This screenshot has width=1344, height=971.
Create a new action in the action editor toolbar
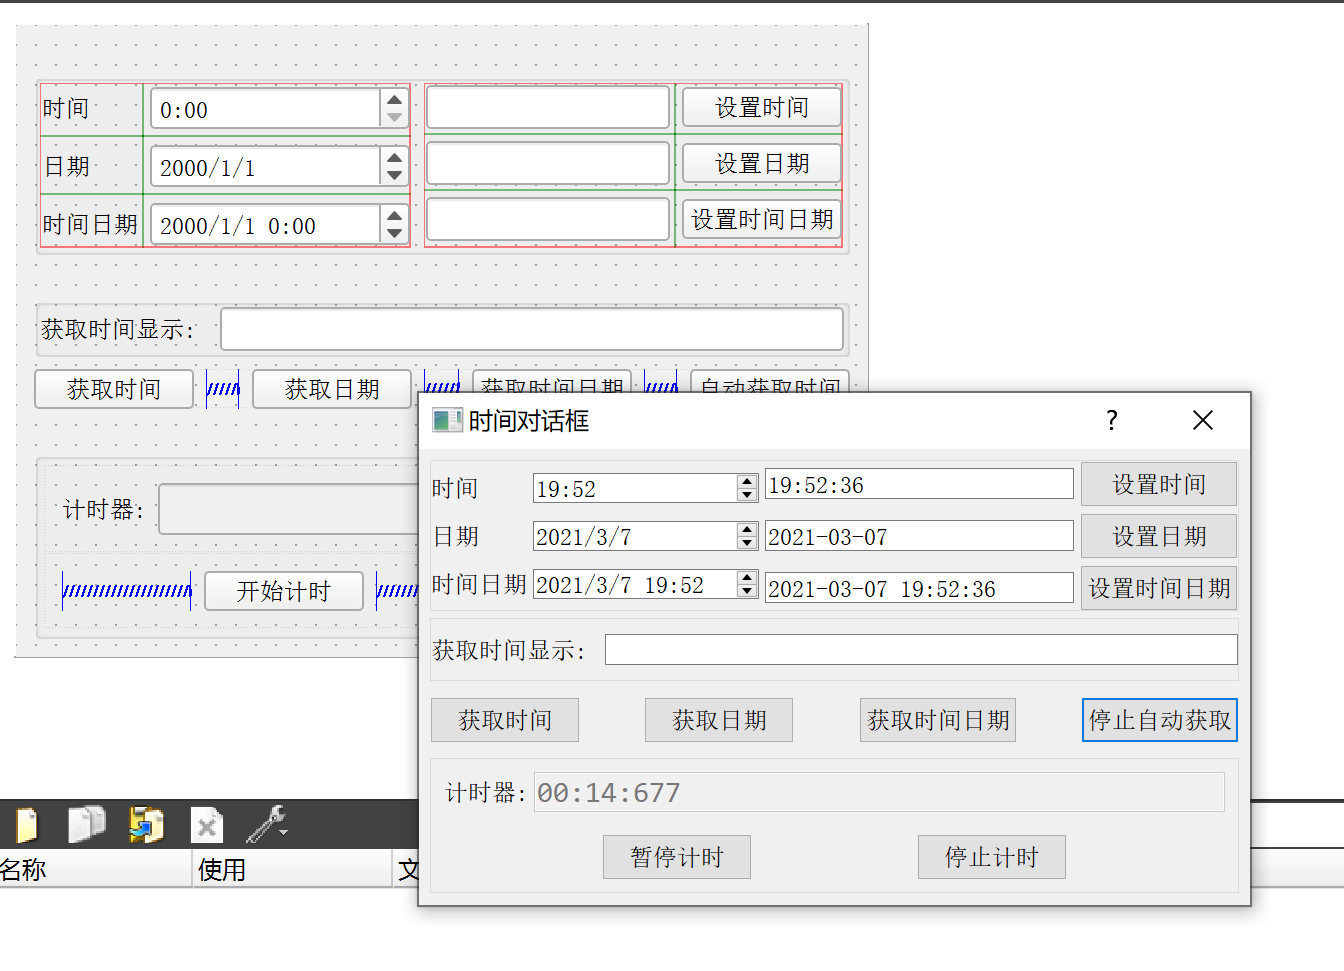pyautogui.click(x=26, y=826)
